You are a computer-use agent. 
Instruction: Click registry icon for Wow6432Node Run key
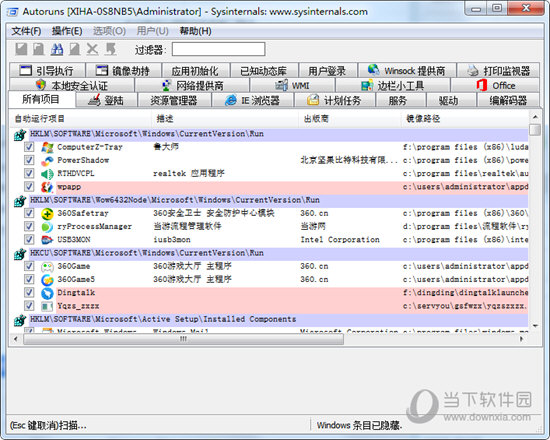click(20, 201)
